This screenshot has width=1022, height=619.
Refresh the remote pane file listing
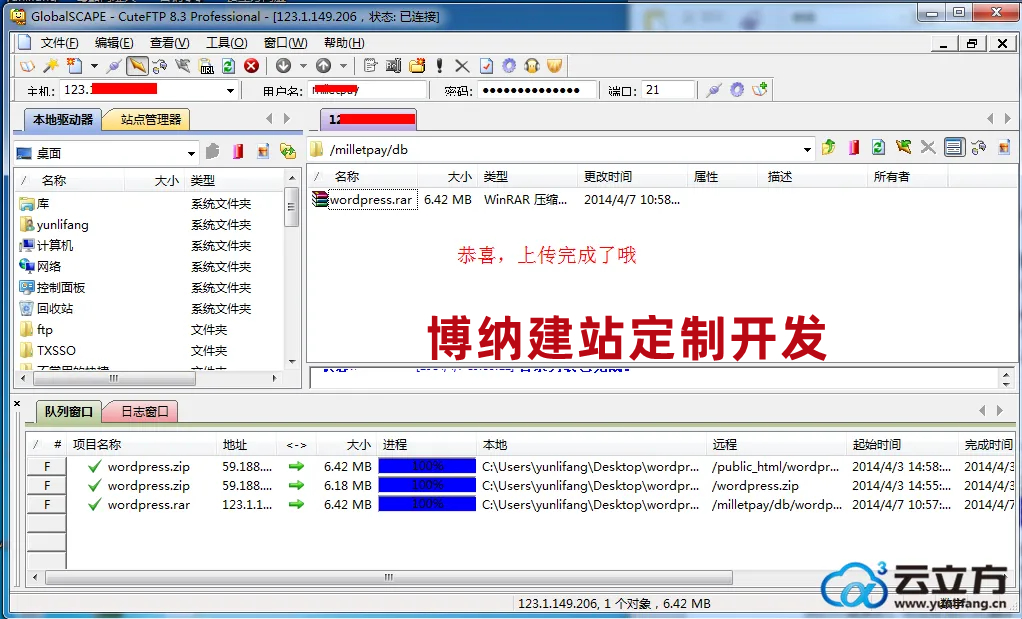pos(878,148)
